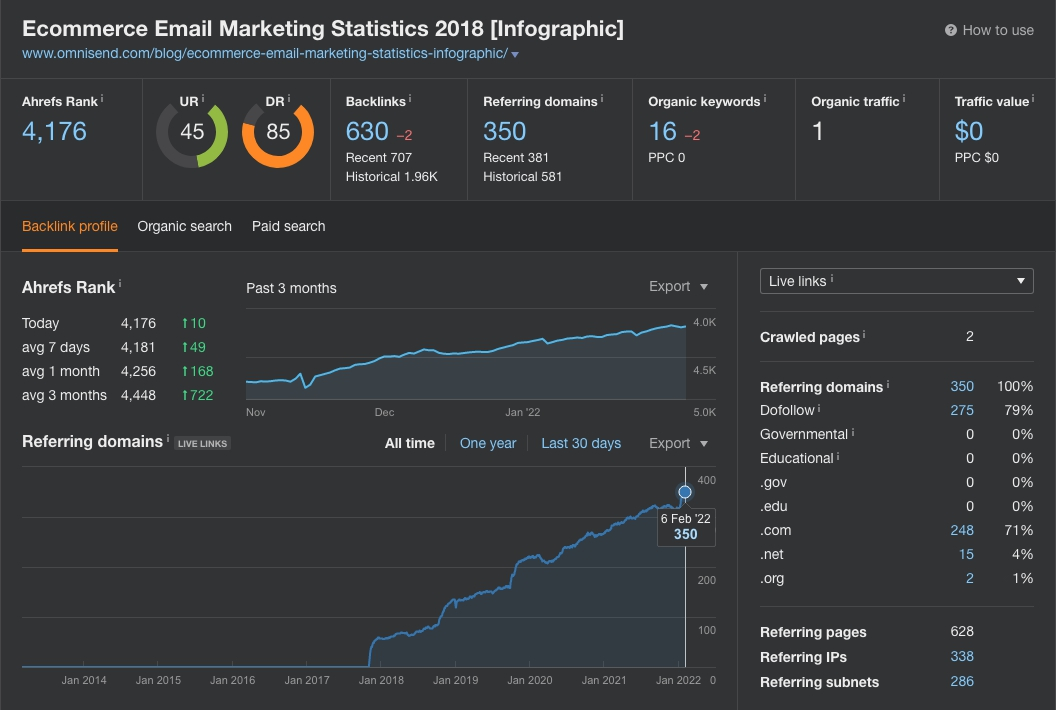Click the UR gauge info icon
This screenshot has width=1056, height=710.
[203, 99]
